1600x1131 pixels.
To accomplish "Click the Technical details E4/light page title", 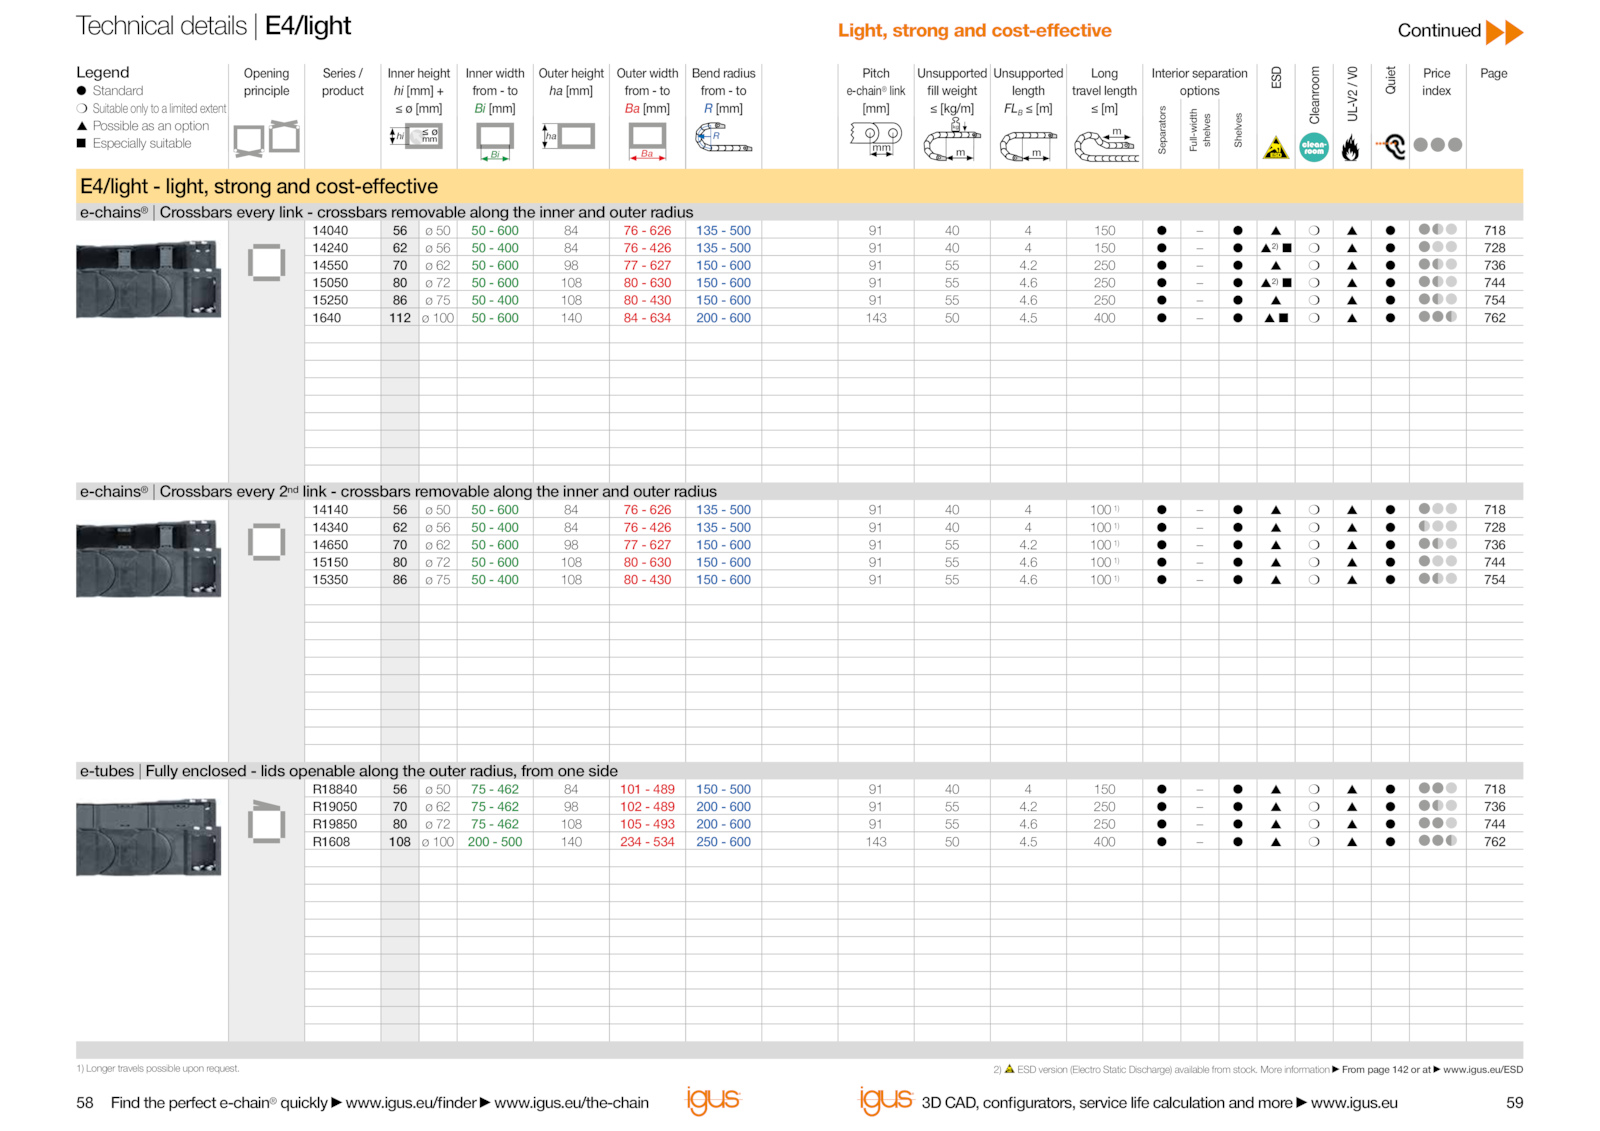I will tap(214, 26).
